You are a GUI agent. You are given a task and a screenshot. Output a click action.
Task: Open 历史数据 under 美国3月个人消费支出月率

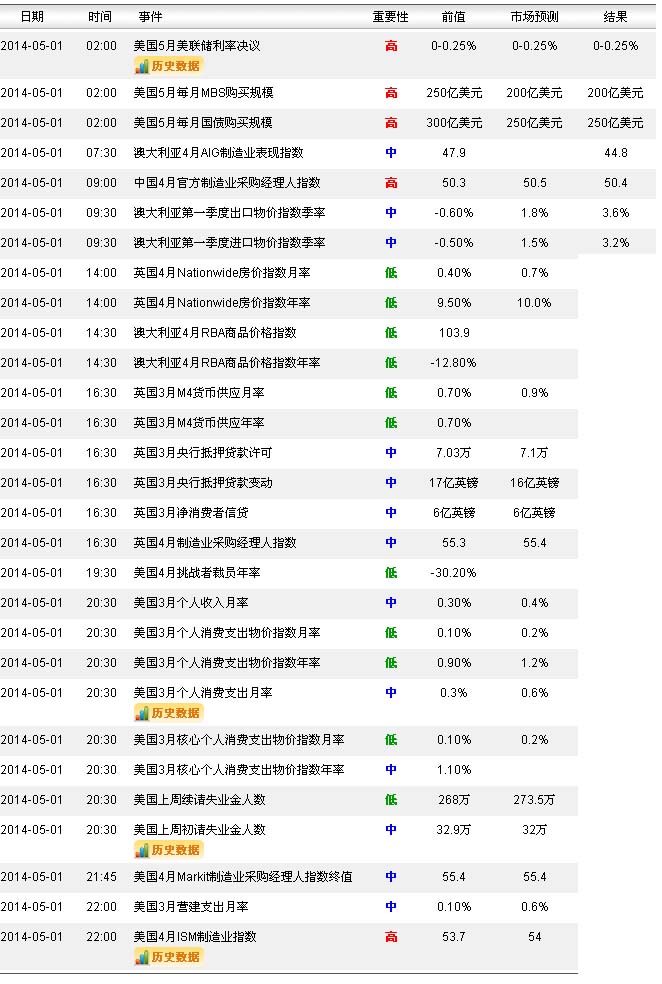pos(169,713)
